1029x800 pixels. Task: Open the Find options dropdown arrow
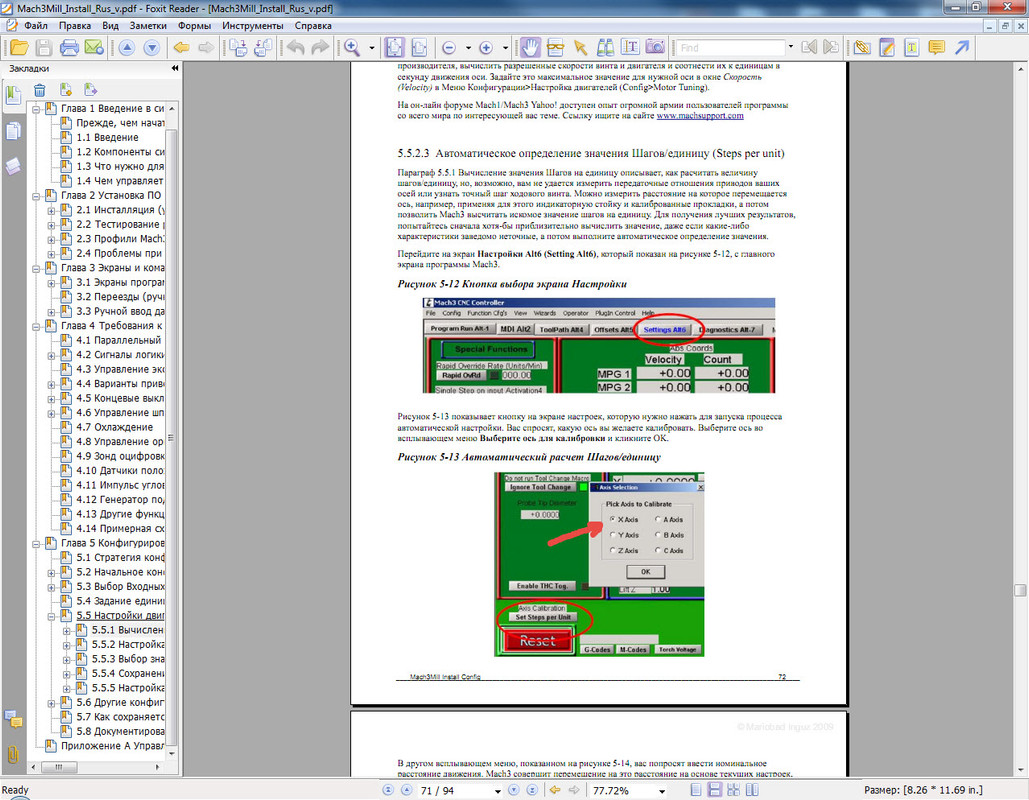tap(790, 47)
